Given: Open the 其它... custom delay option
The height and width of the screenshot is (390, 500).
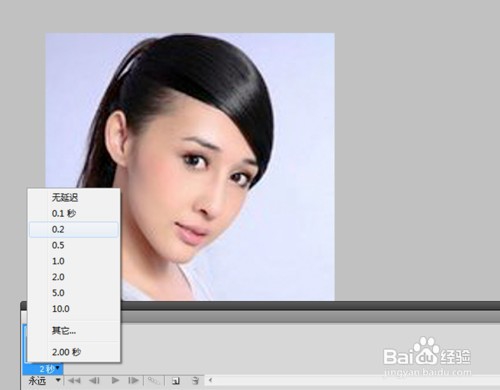Looking at the screenshot, I should point(74,331).
